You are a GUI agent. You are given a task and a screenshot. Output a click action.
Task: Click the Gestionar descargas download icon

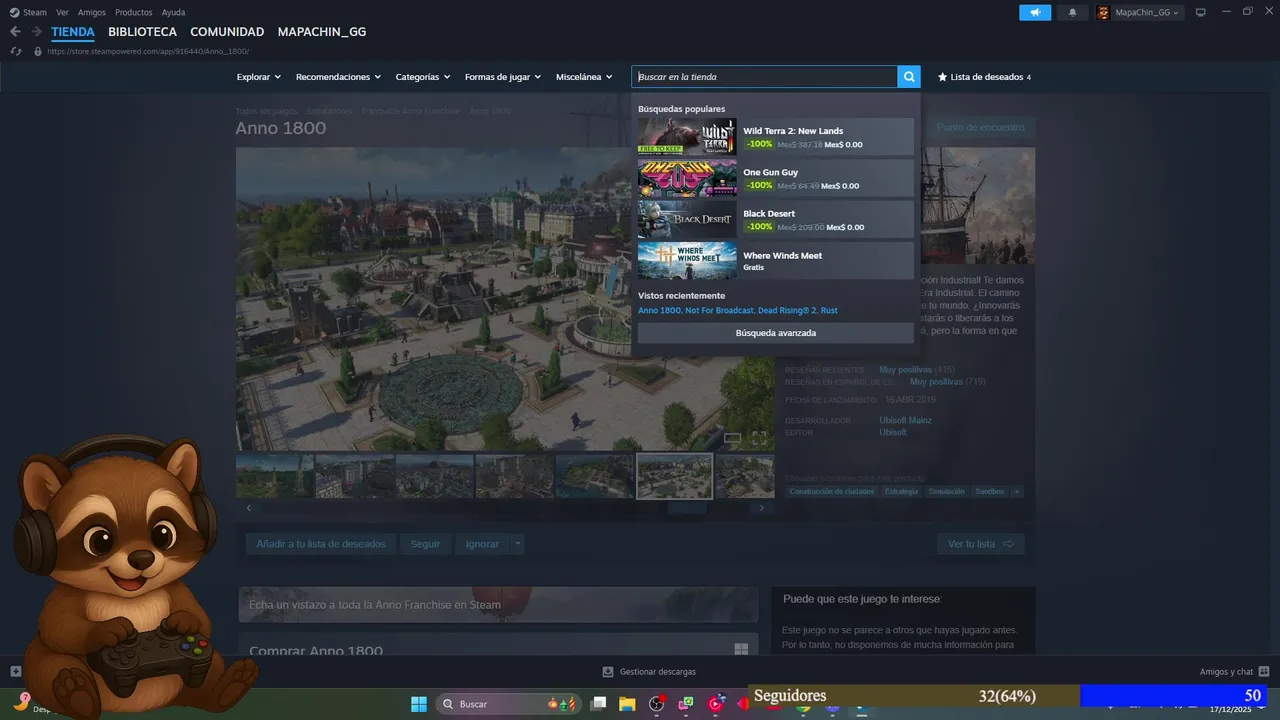click(608, 672)
